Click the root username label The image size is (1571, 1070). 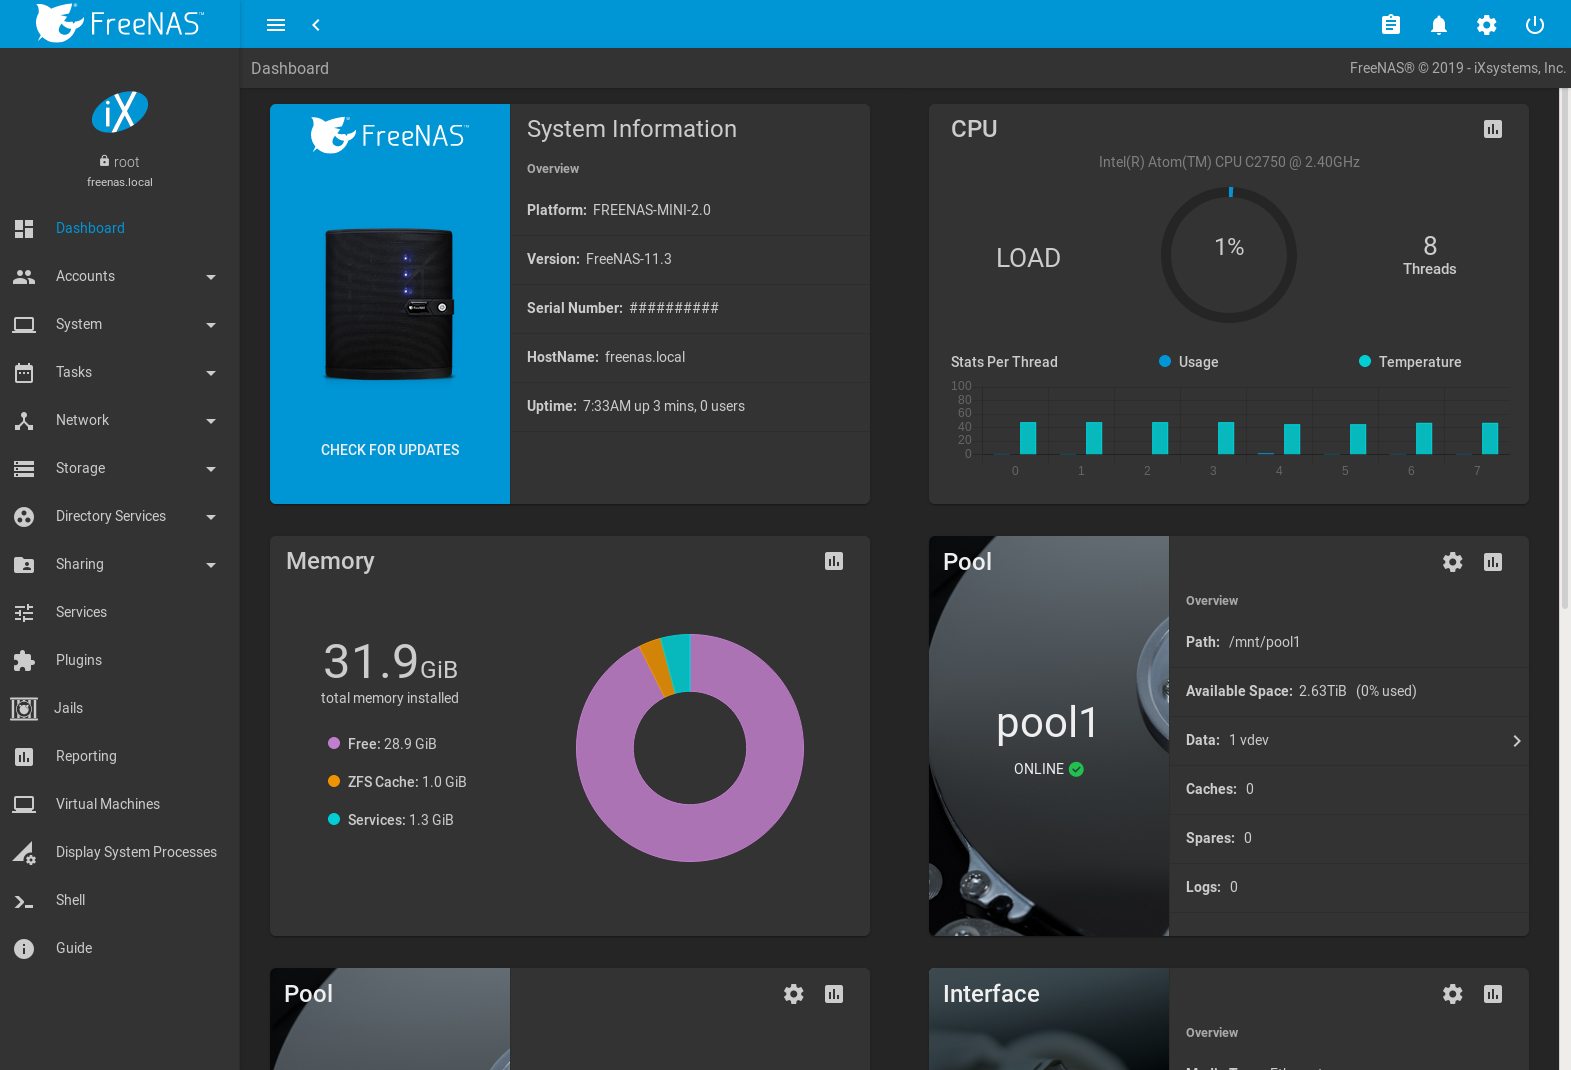click(x=126, y=162)
